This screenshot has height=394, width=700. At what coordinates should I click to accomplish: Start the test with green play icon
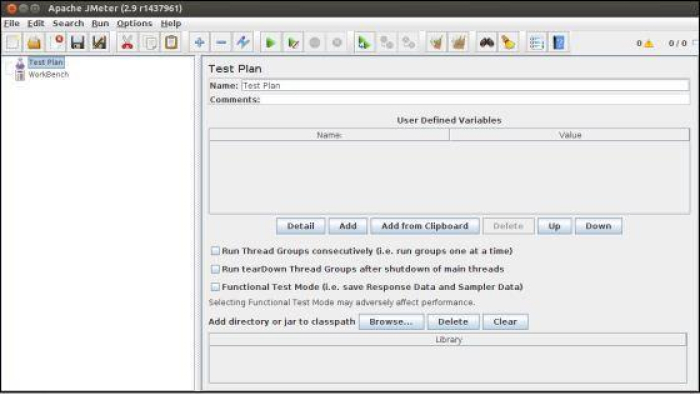(271, 42)
